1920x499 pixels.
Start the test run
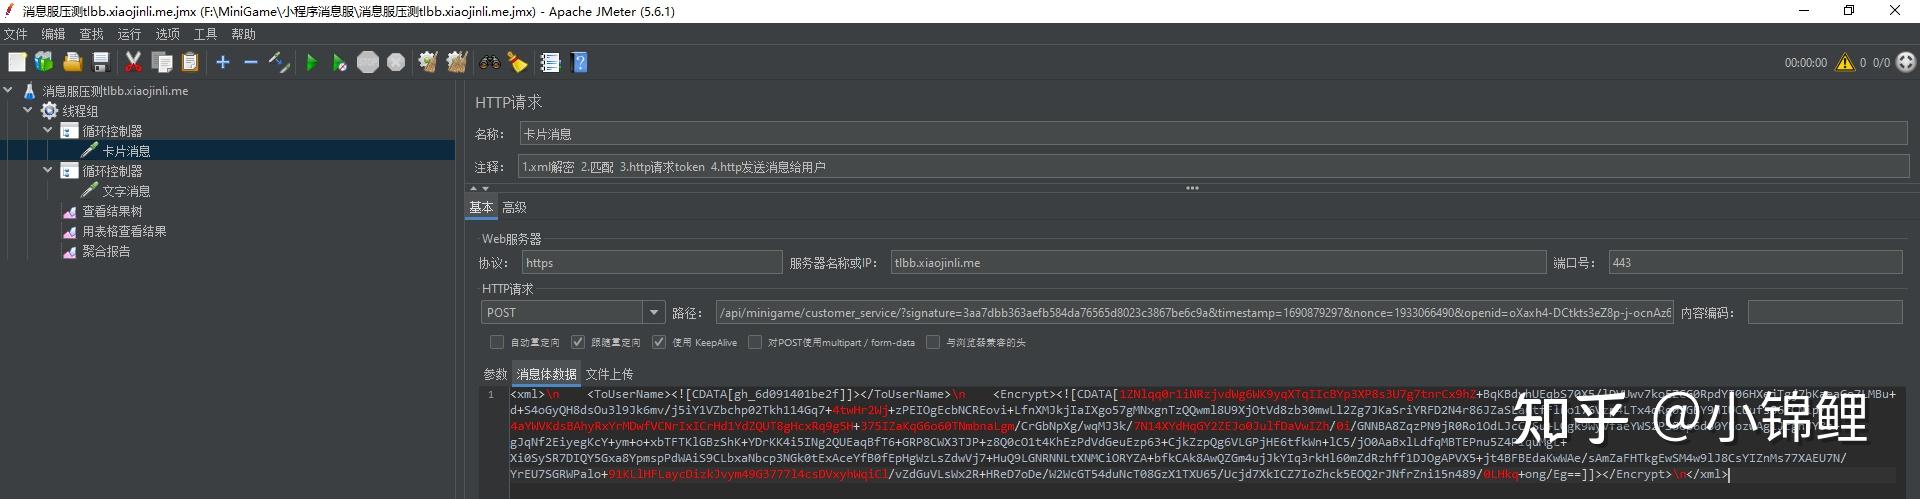311,62
